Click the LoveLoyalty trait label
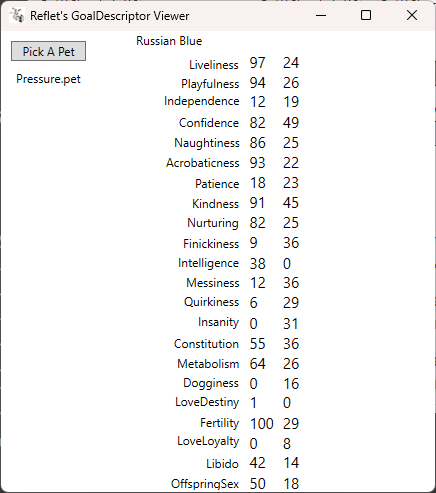Screen dimensions: 436x493 click(208, 441)
